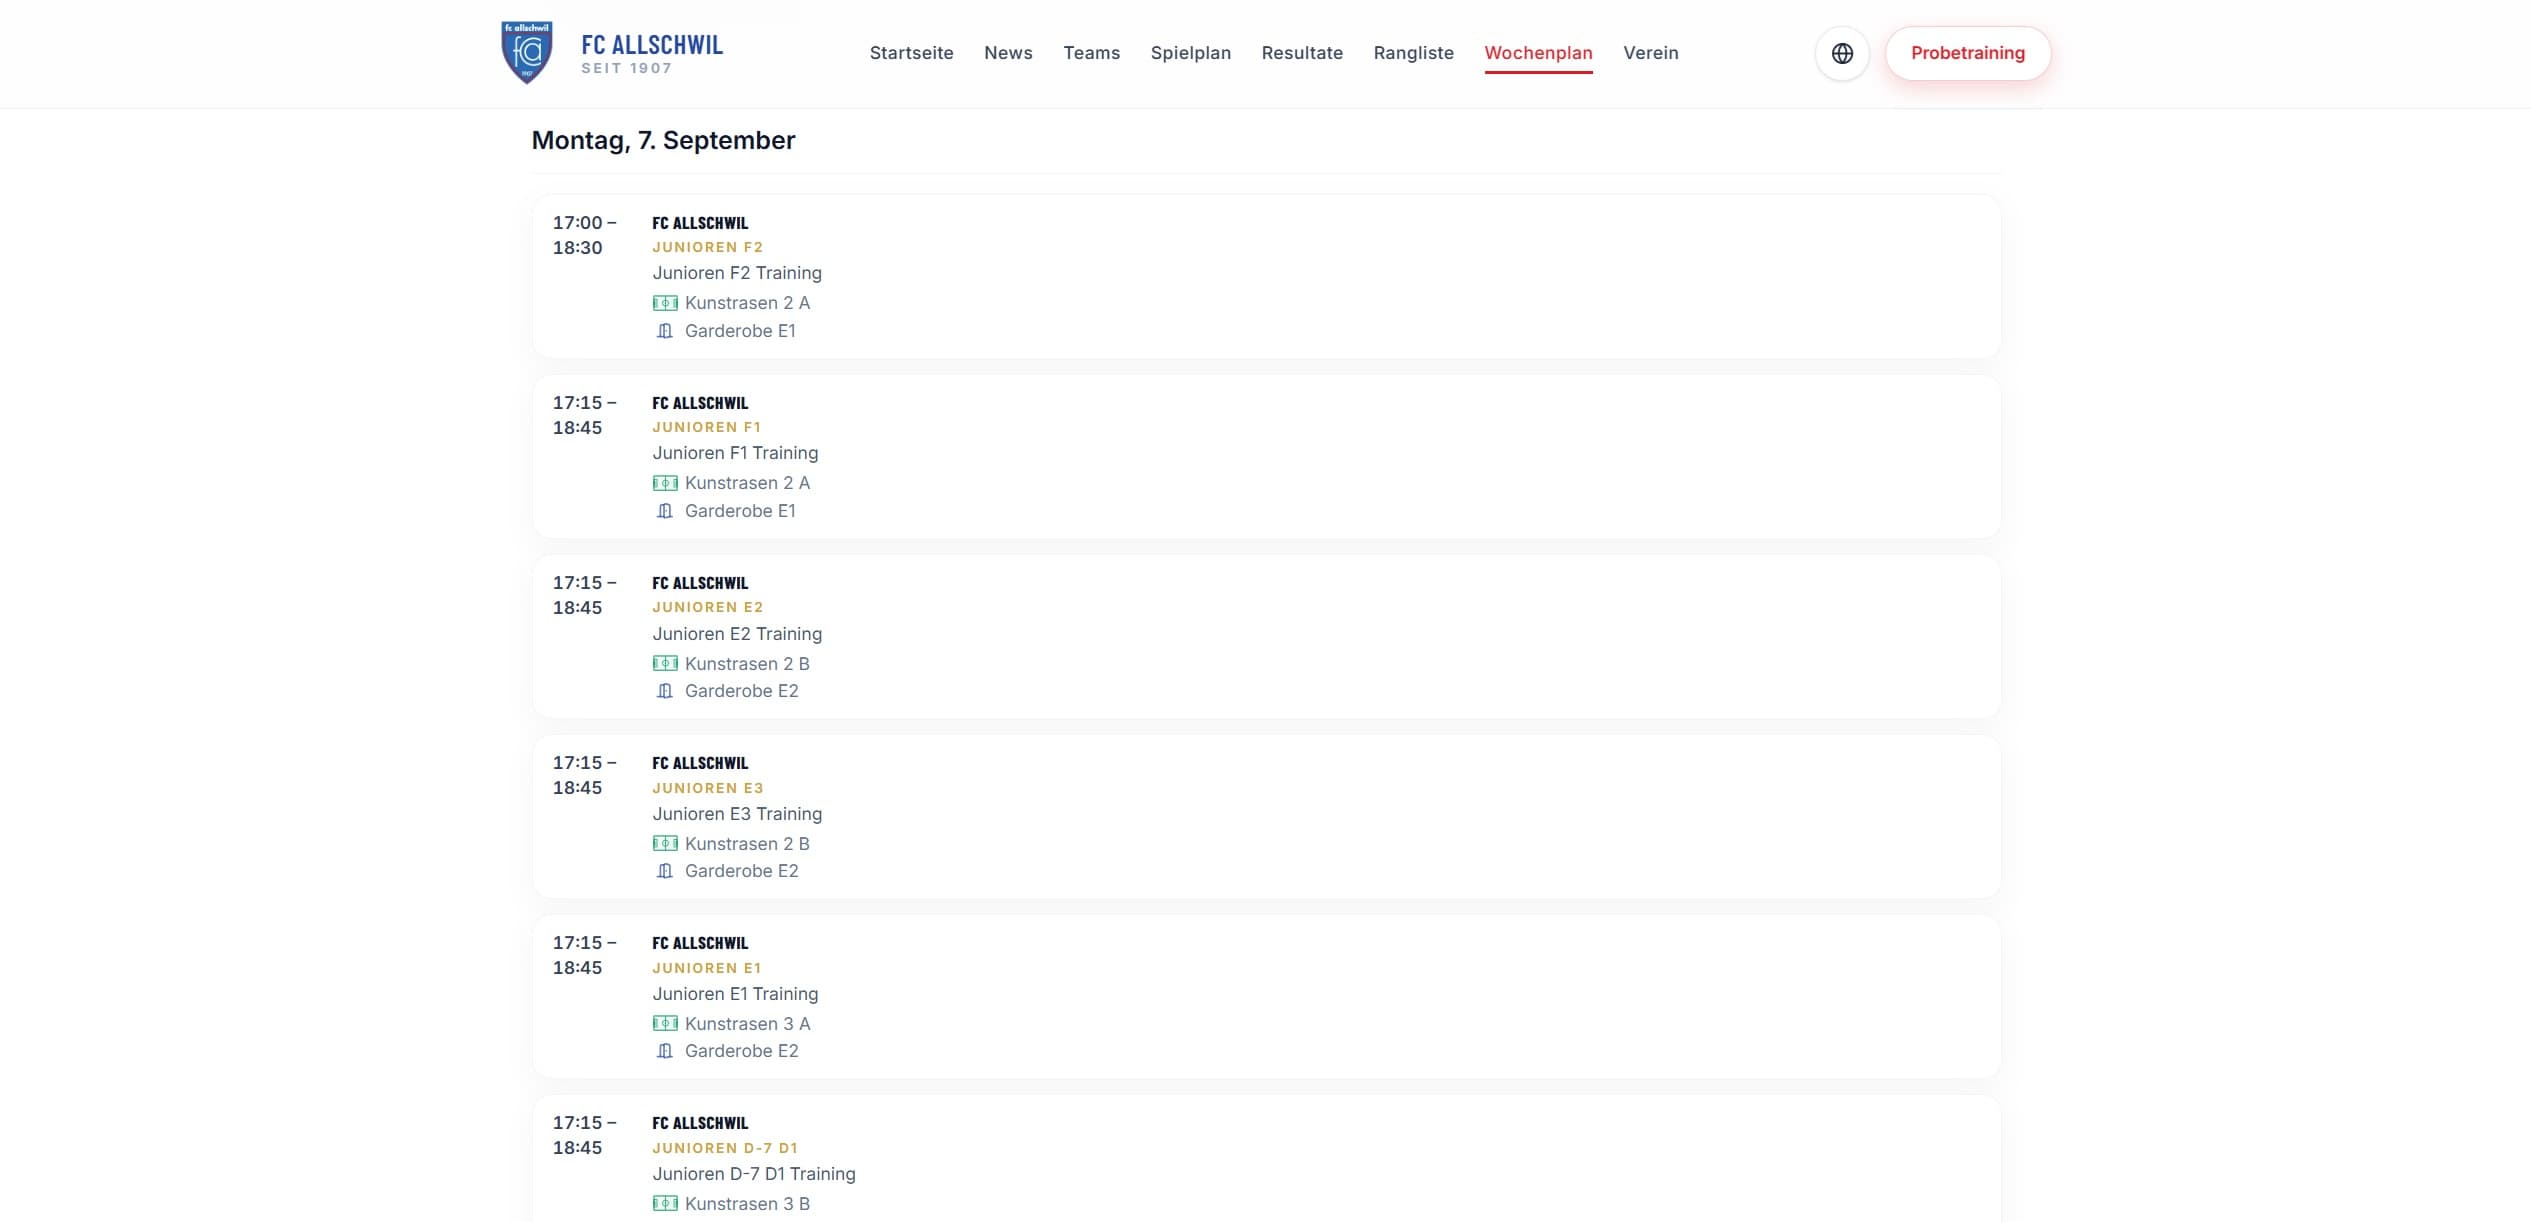Click pitch icon in Junioren E1 row

point(665,1023)
